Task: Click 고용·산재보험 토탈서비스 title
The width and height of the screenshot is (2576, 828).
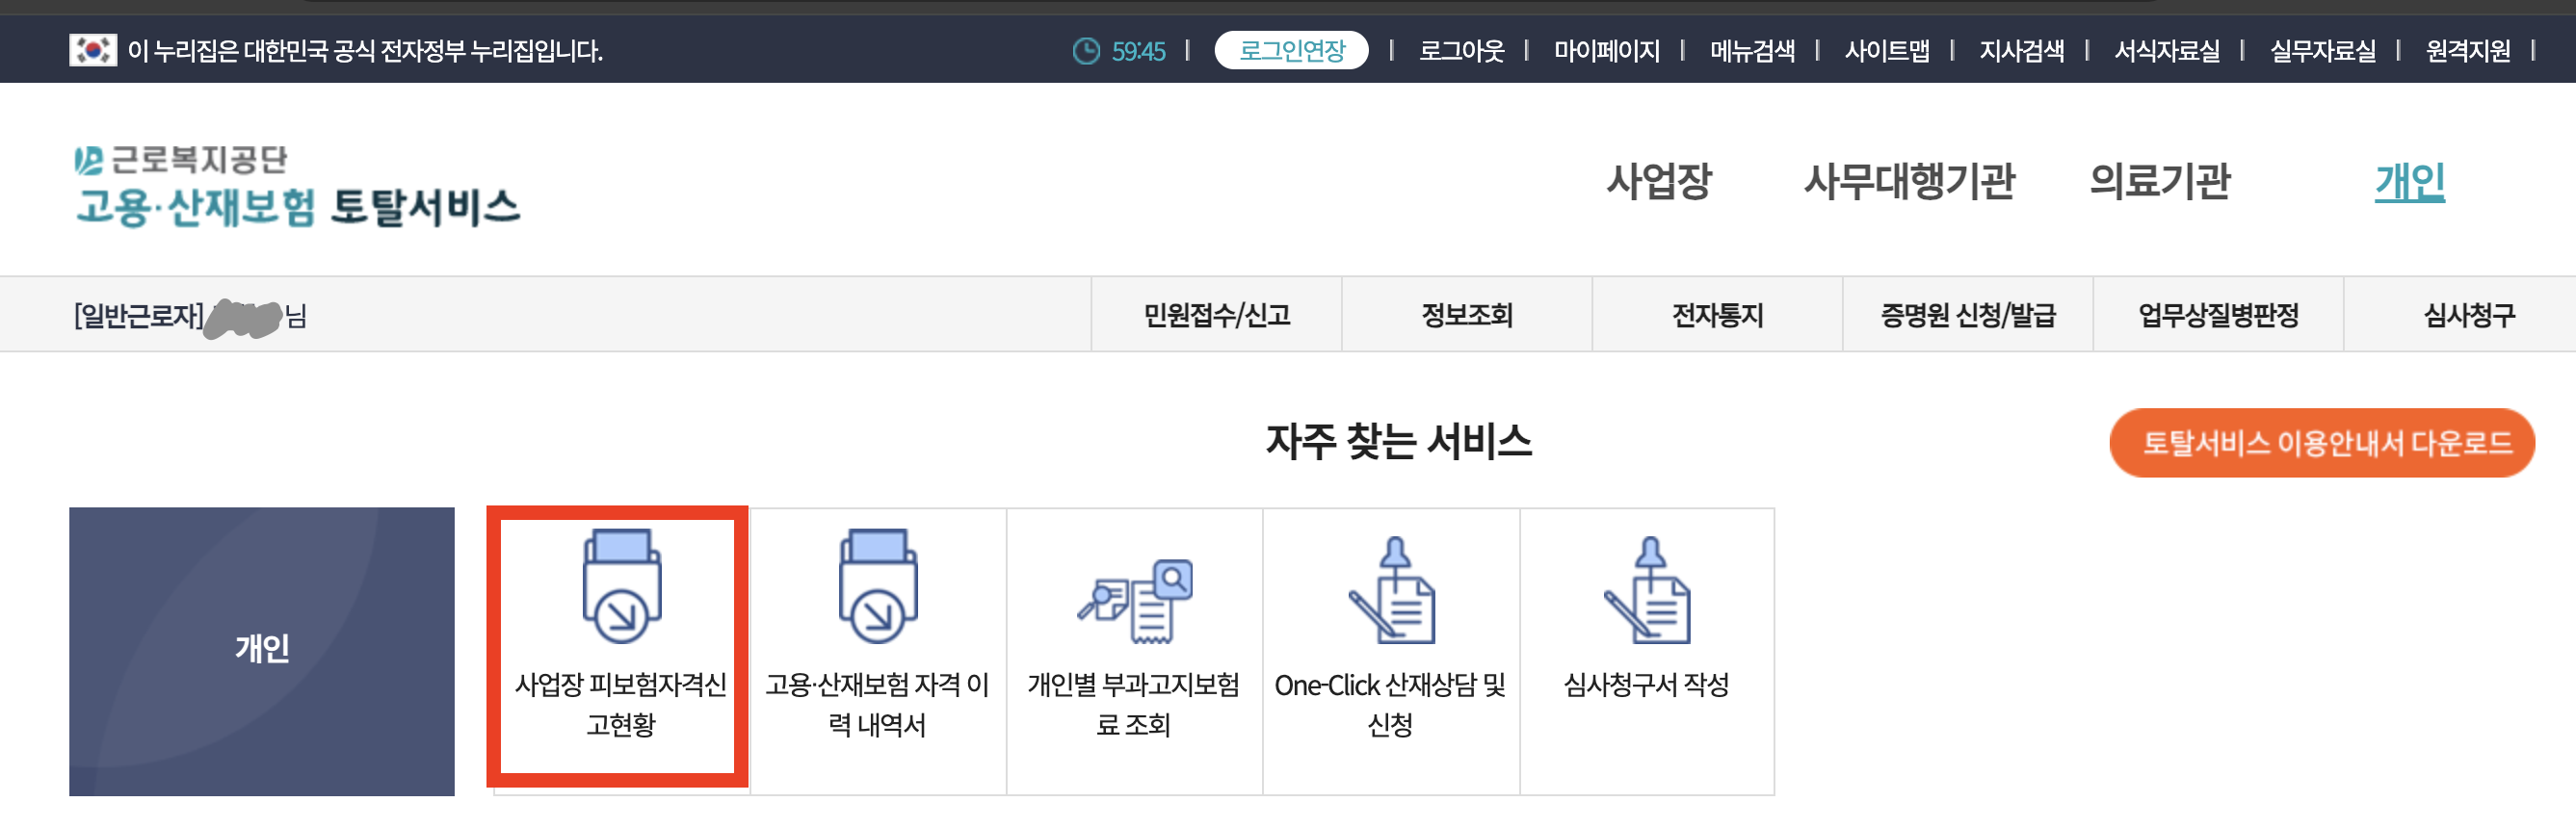Action: tap(298, 208)
